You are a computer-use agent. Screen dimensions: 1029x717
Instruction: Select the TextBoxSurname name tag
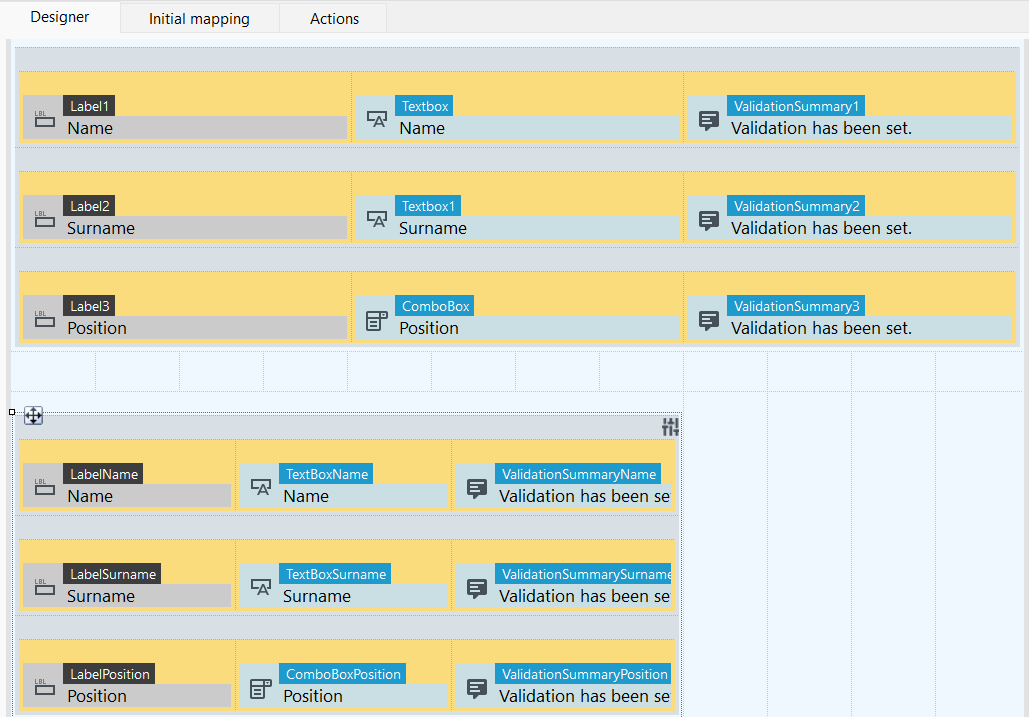click(335, 574)
